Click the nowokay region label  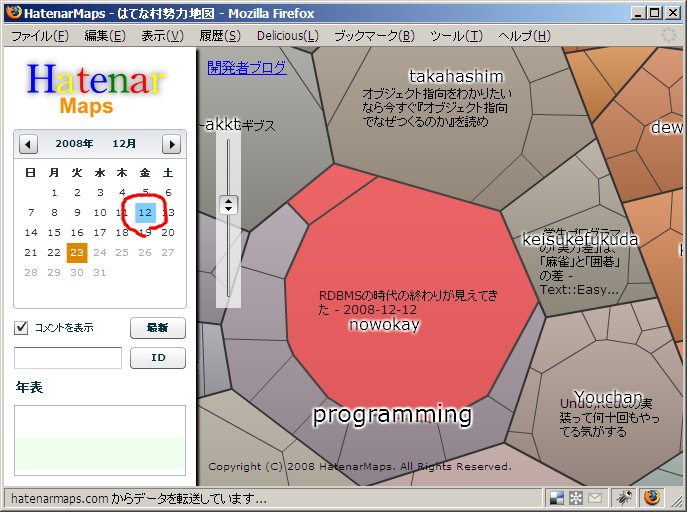[x=384, y=325]
